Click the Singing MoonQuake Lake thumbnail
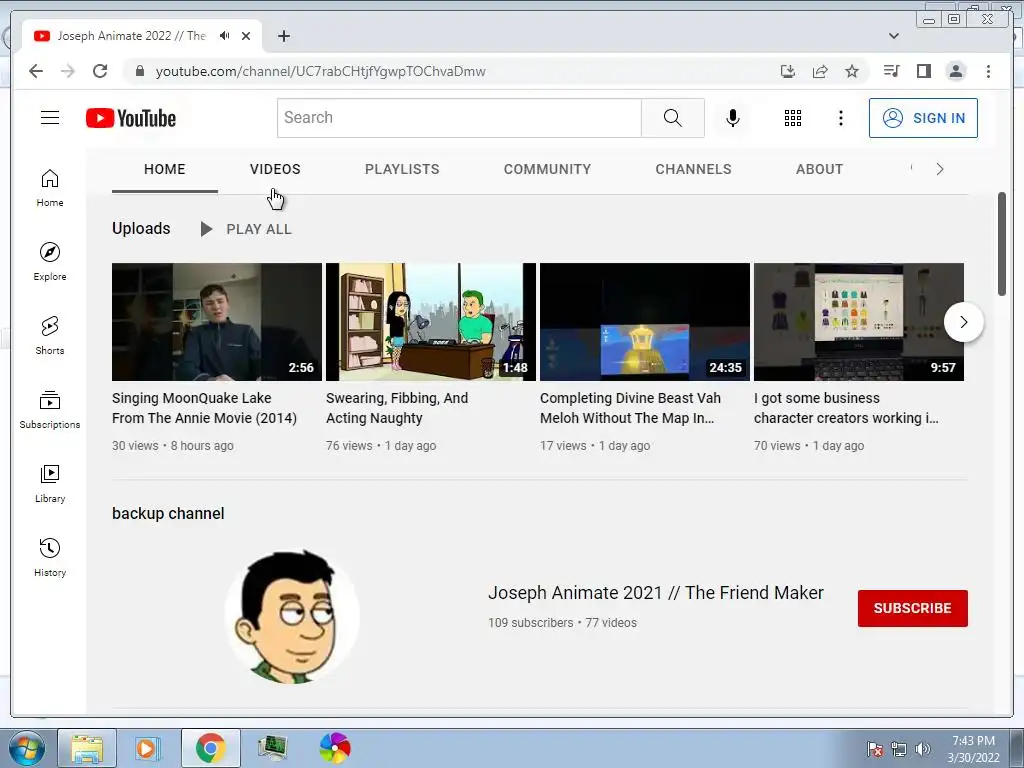The image size is (1024, 768). pyautogui.click(x=217, y=322)
